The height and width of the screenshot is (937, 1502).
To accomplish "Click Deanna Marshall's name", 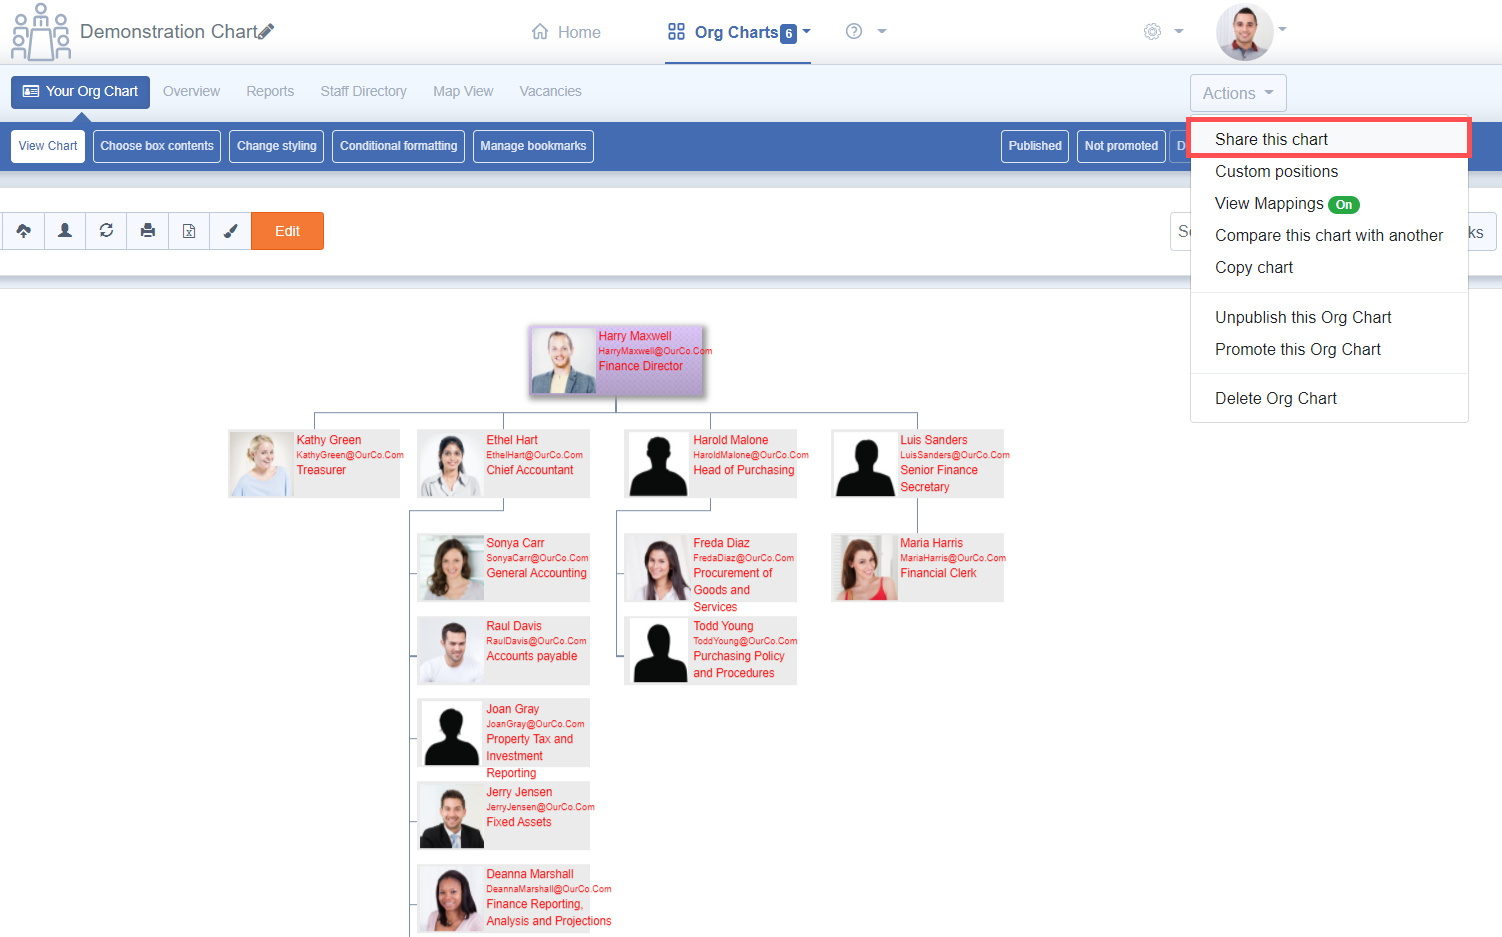I will 530,874.
